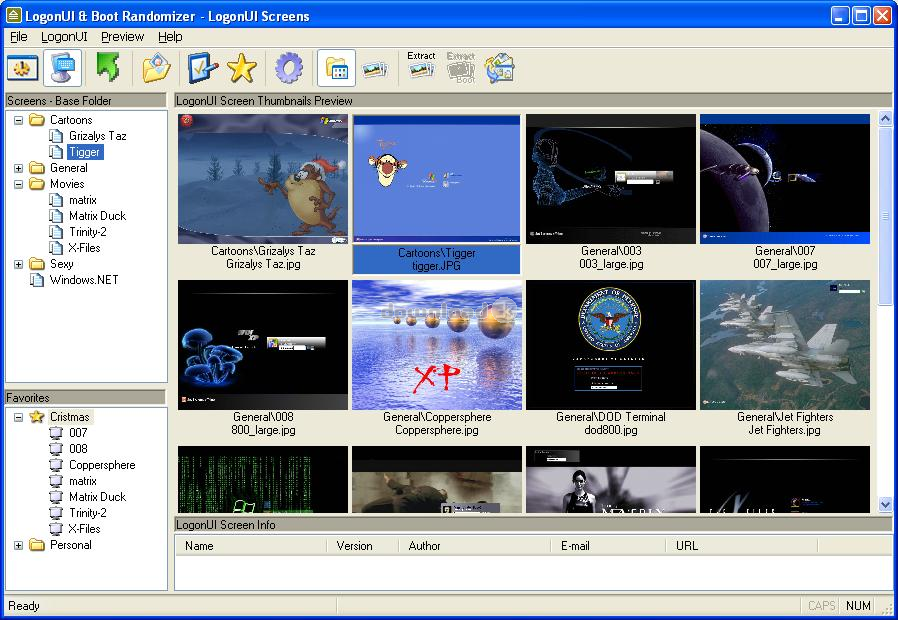Open the LogonUI menu

(64, 37)
